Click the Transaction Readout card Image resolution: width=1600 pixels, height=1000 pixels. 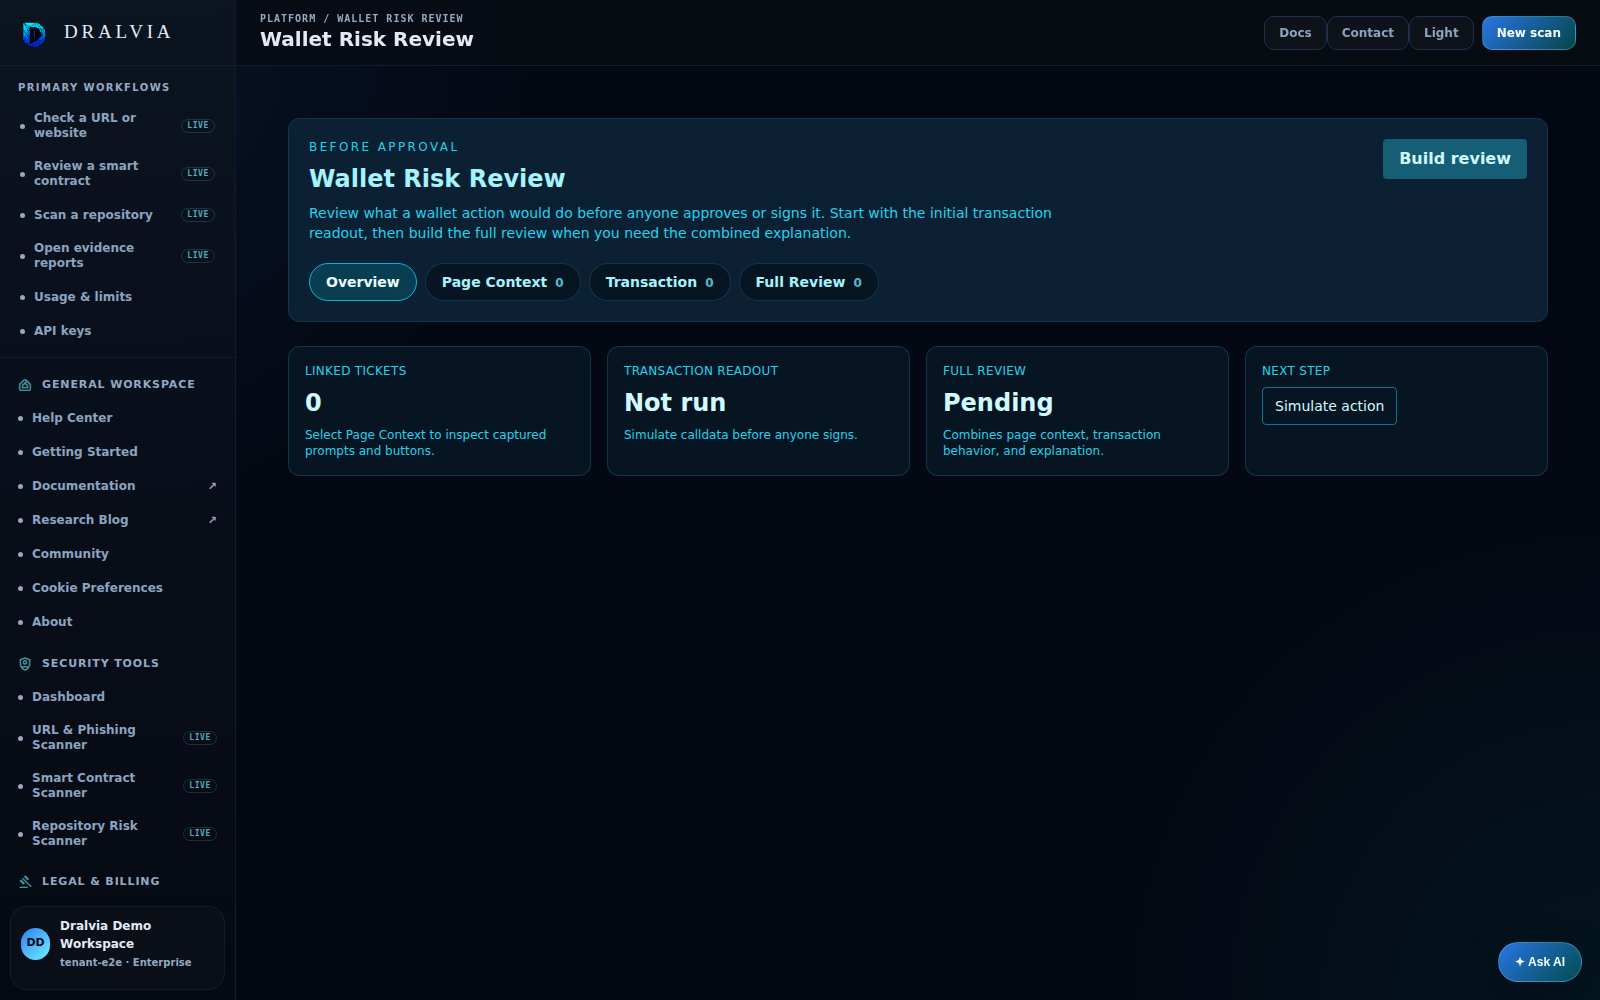[758, 411]
